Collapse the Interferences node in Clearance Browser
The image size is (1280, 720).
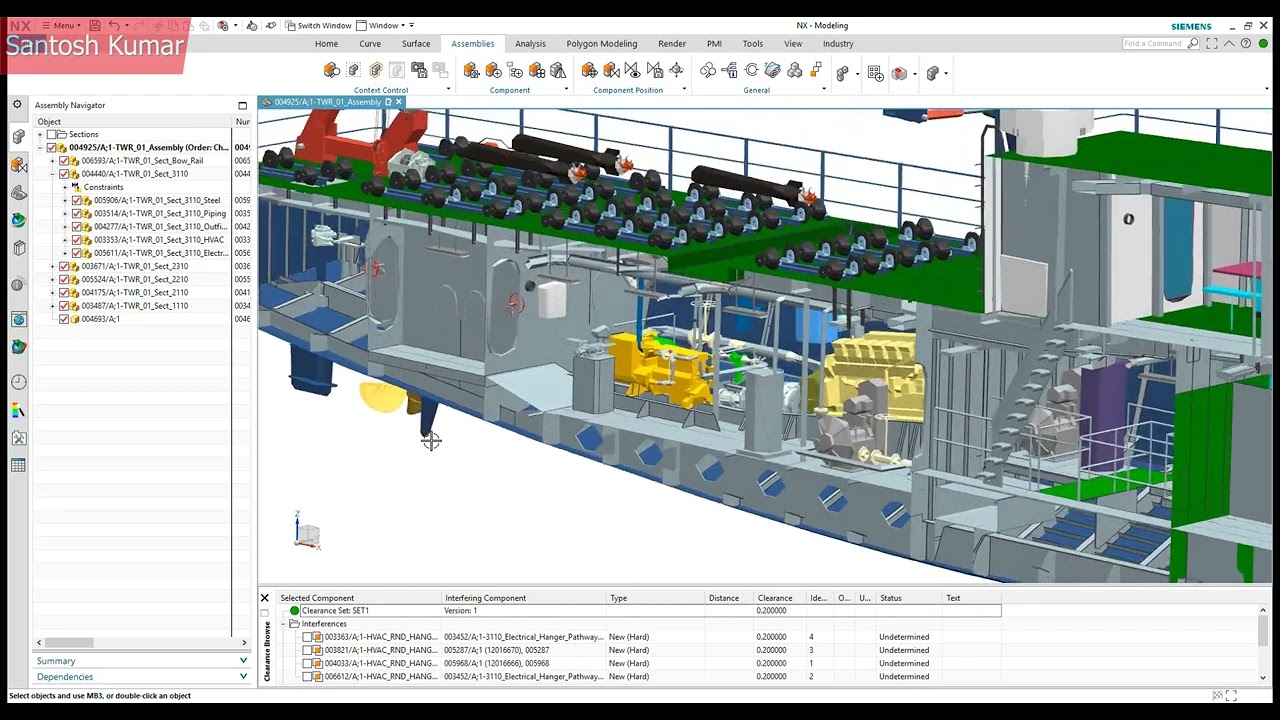tap(283, 624)
